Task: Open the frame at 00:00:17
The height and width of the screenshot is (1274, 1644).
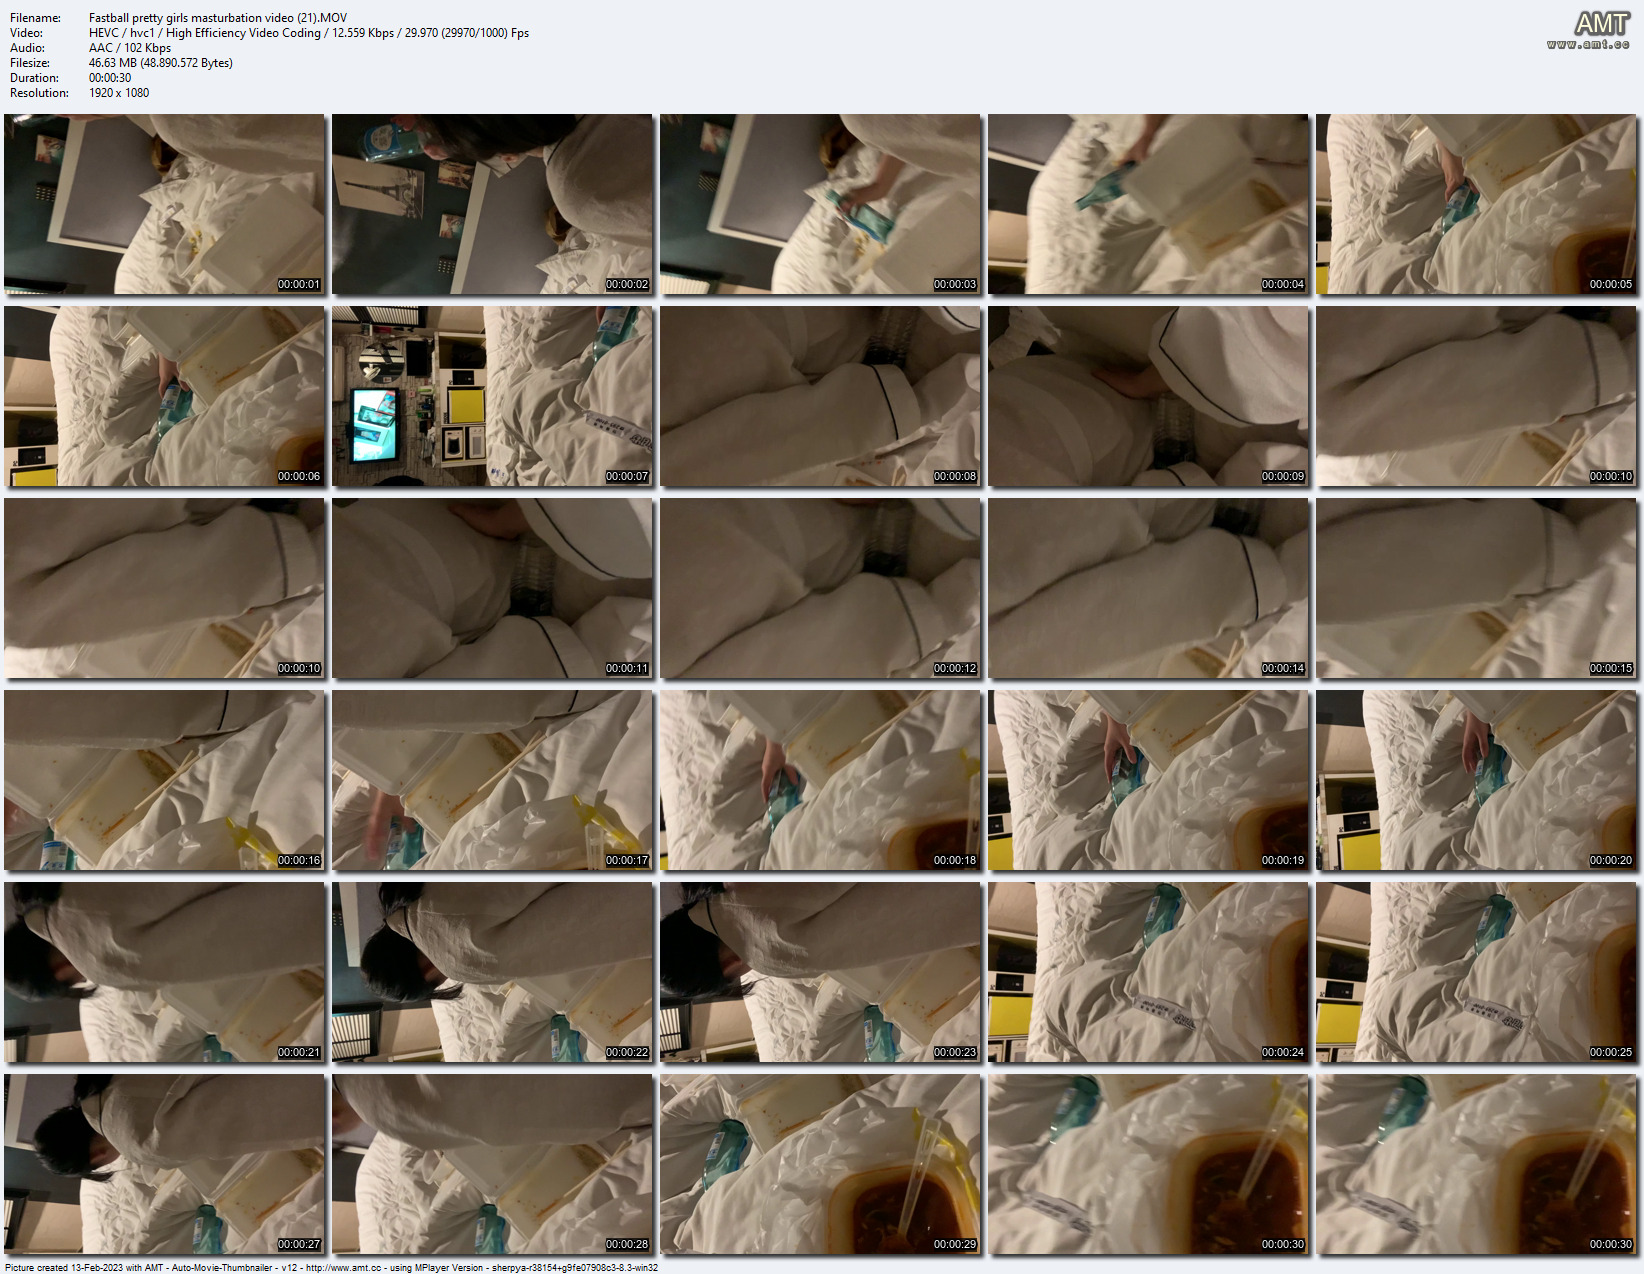Action: pyautogui.click(x=493, y=780)
